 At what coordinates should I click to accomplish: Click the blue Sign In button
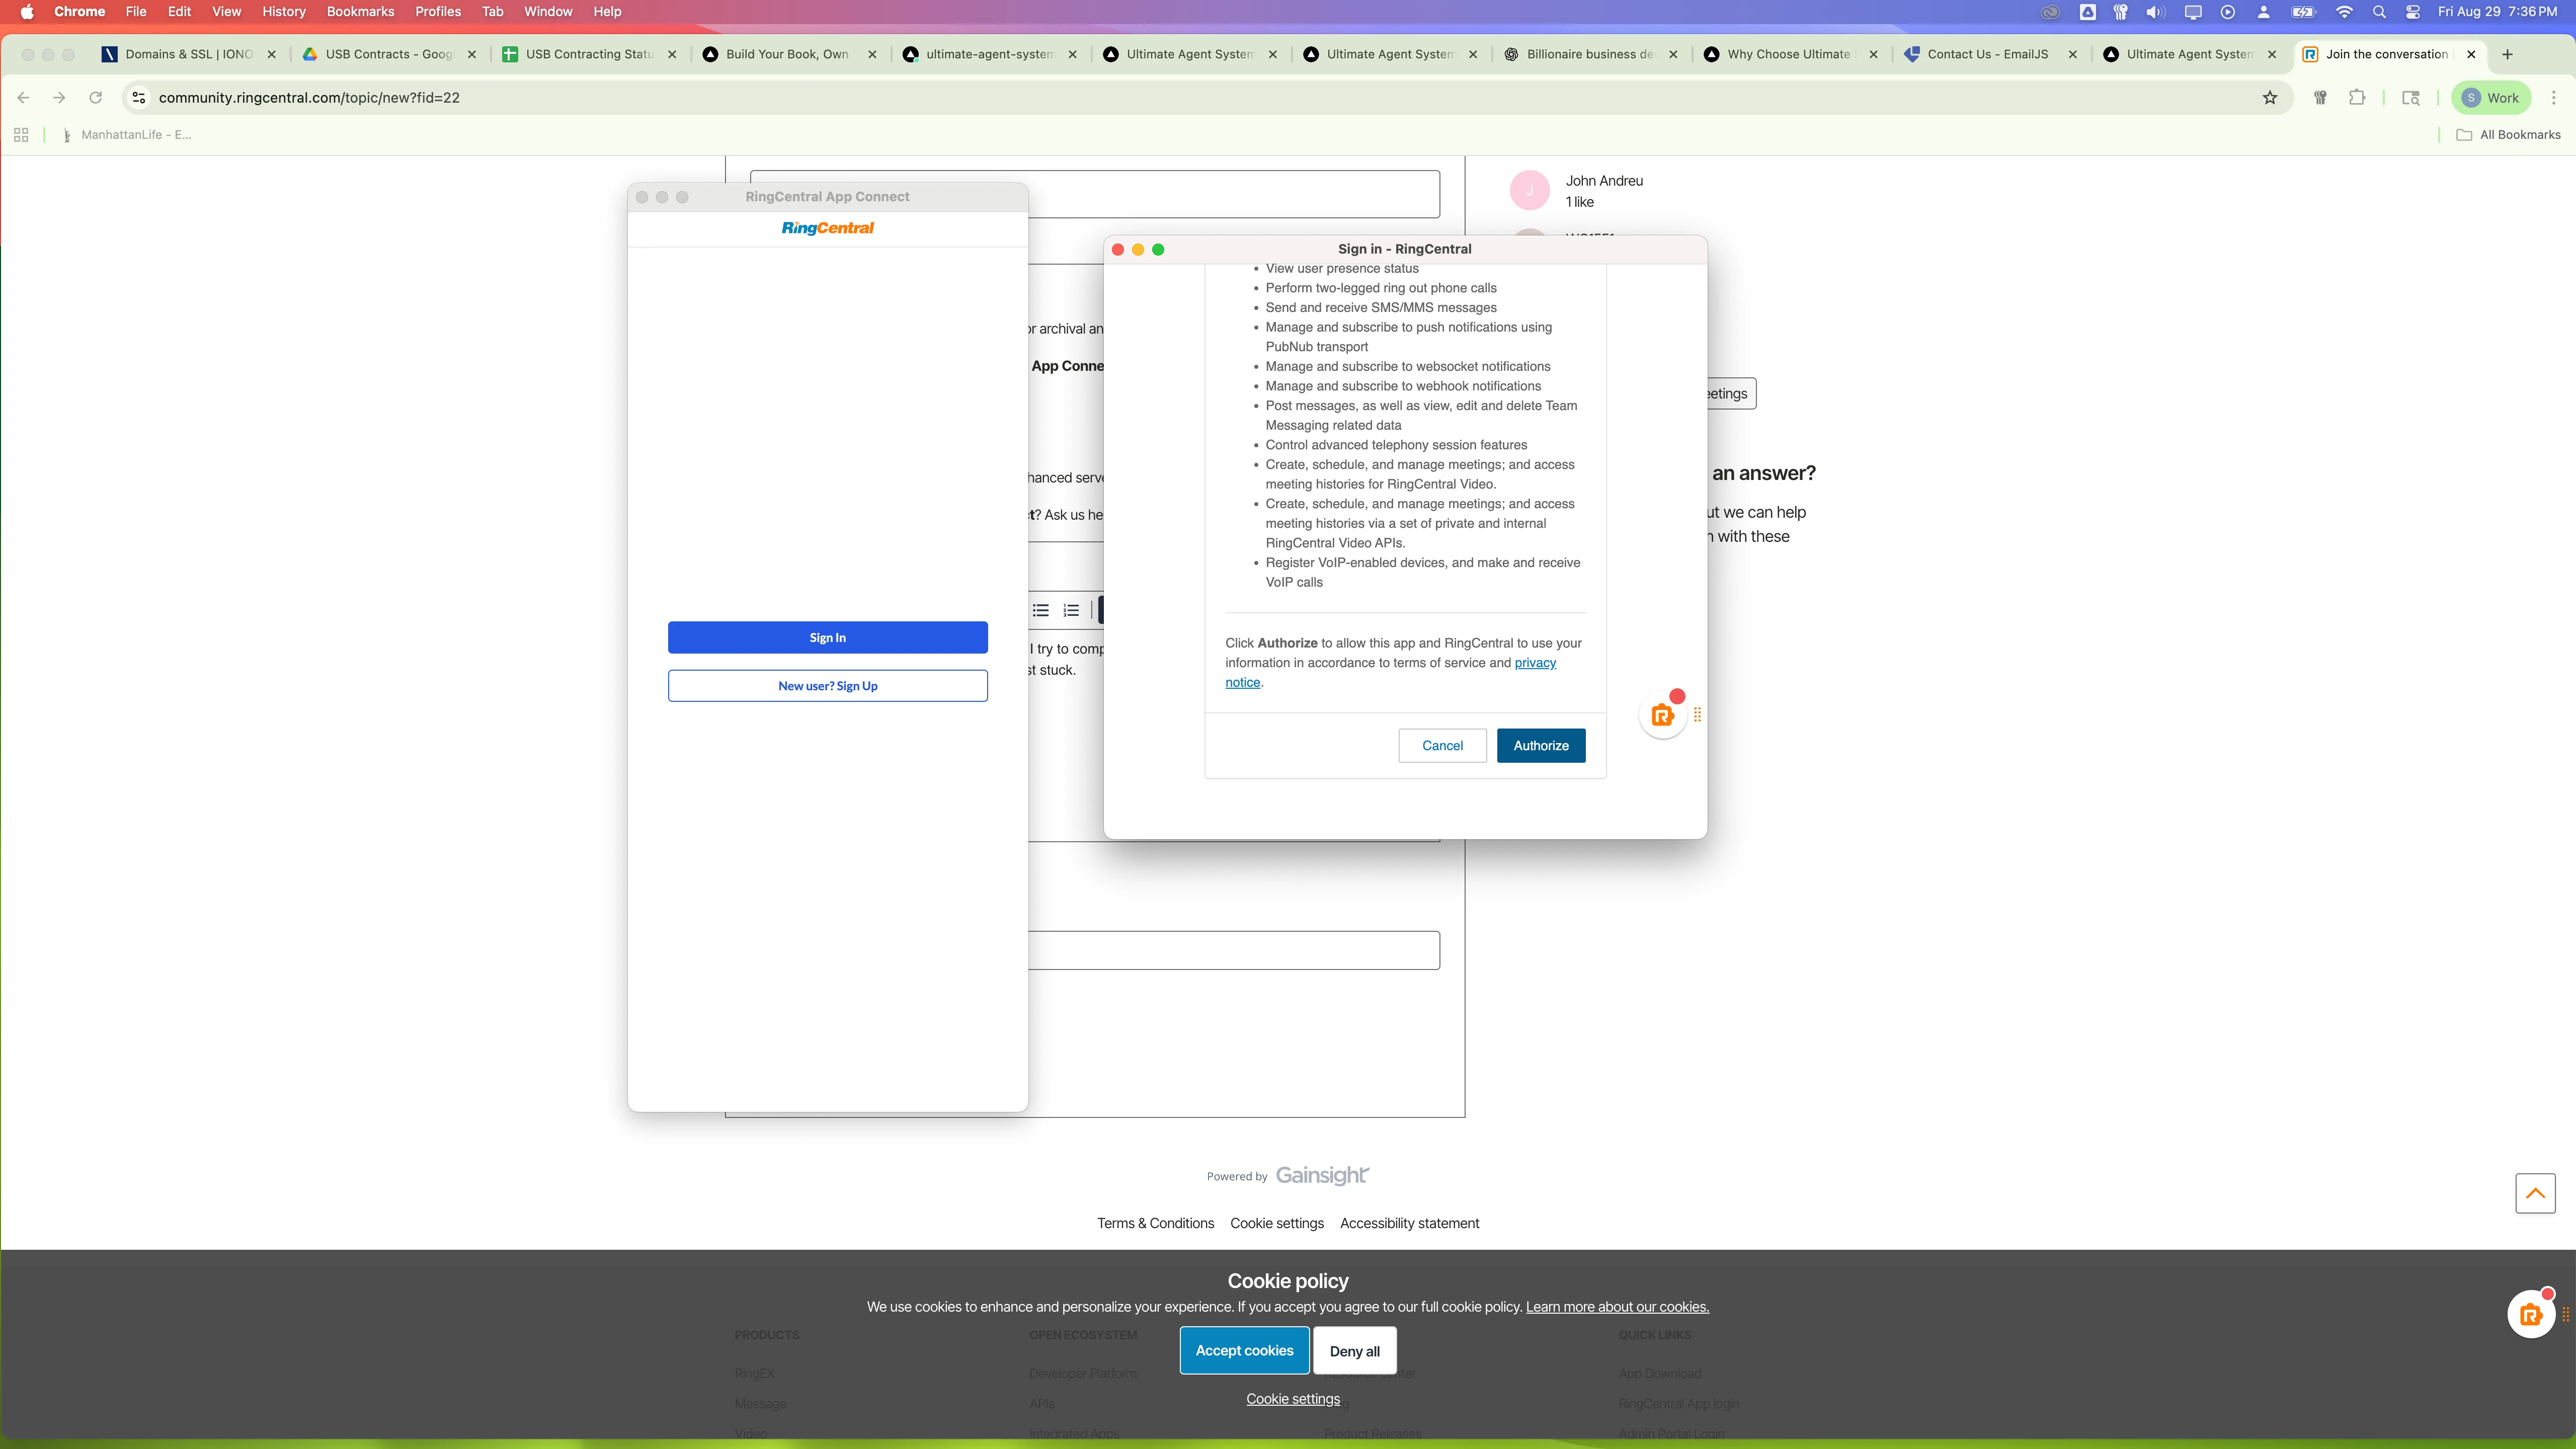coord(827,638)
